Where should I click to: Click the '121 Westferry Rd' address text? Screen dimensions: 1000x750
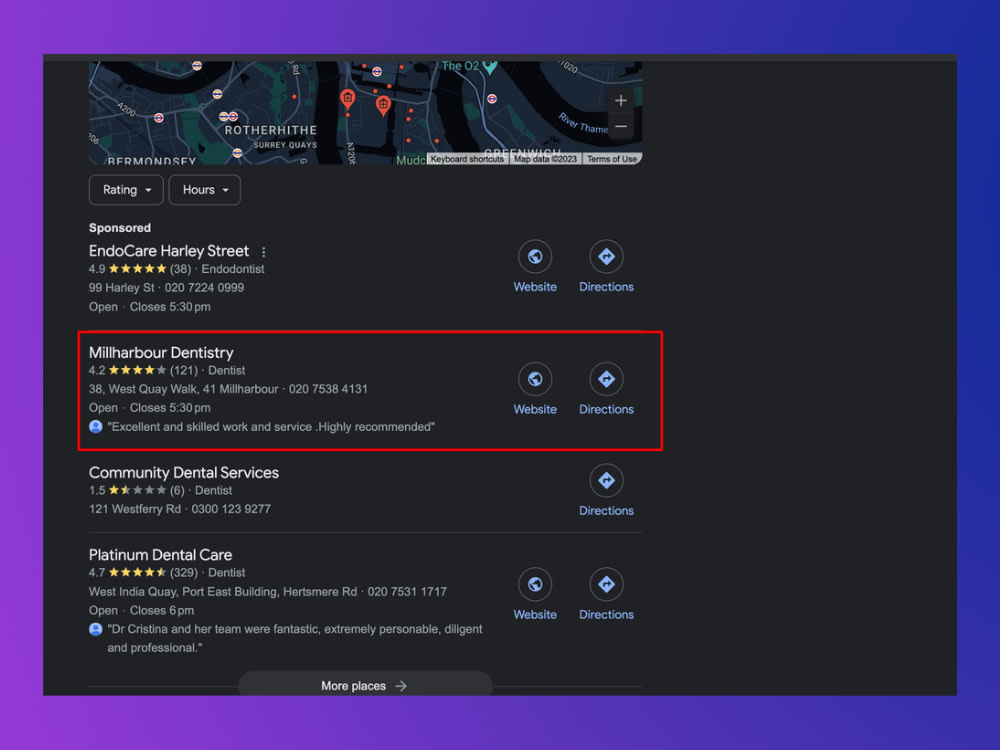pyautogui.click(x=135, y=509)
